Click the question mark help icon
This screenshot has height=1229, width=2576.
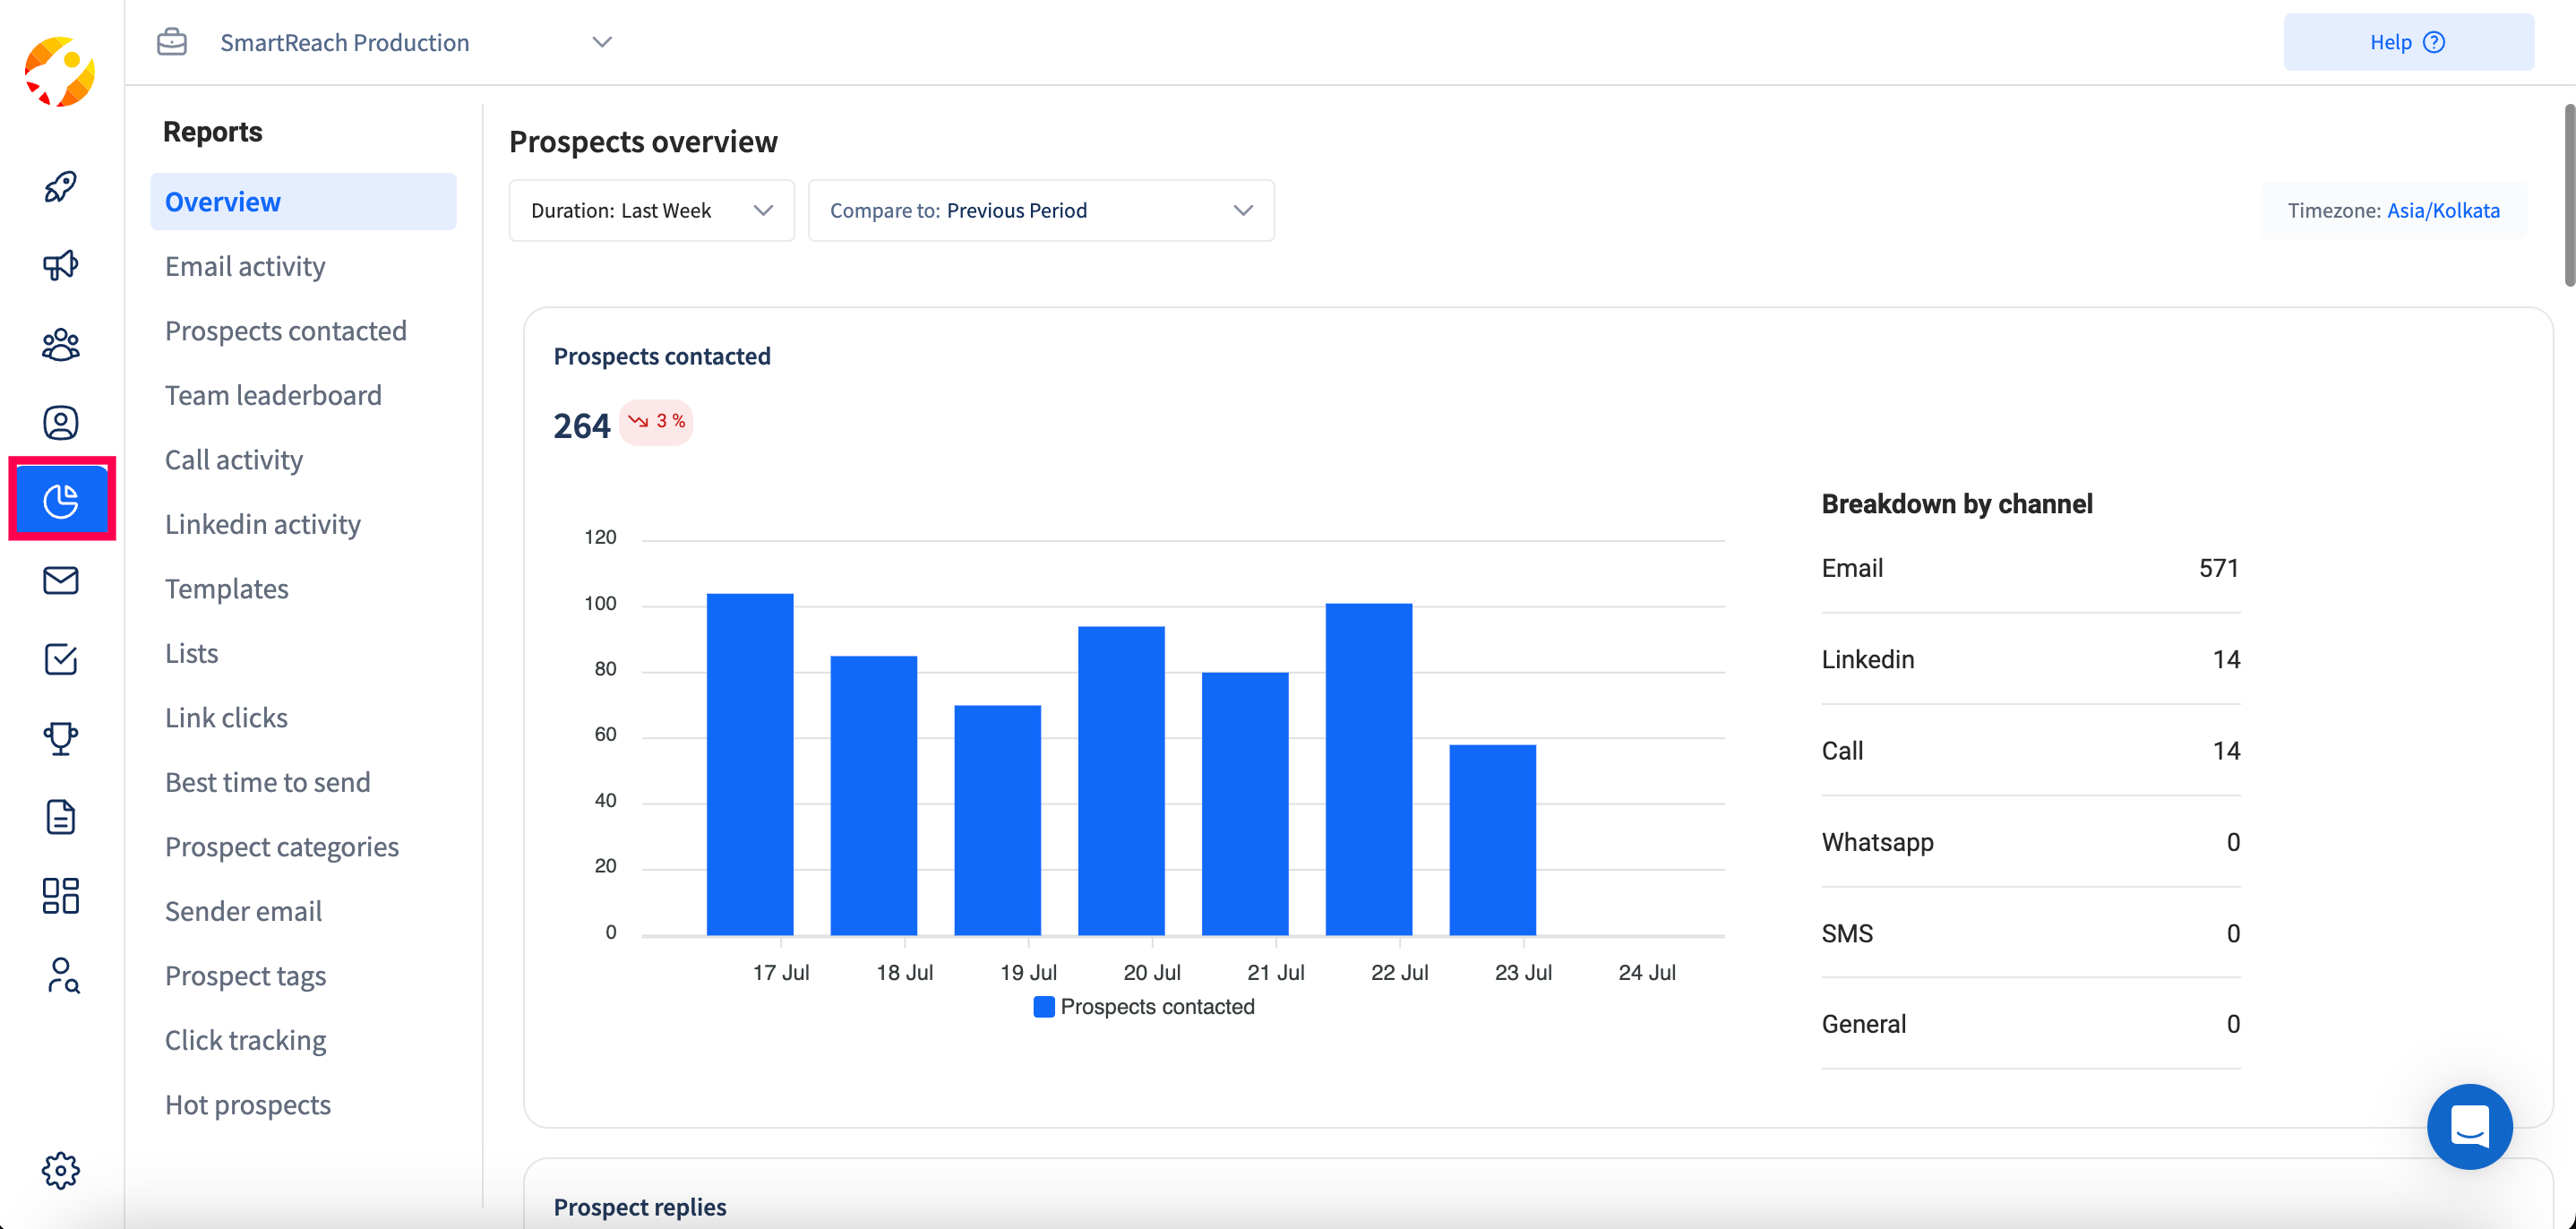coord(2434,42)
